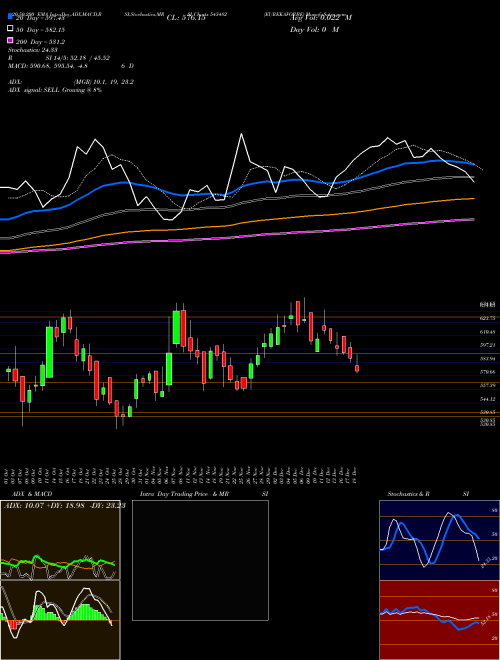Click the ADX line chart panel
This screenshot has width=500, height=660.
[60, 540]
